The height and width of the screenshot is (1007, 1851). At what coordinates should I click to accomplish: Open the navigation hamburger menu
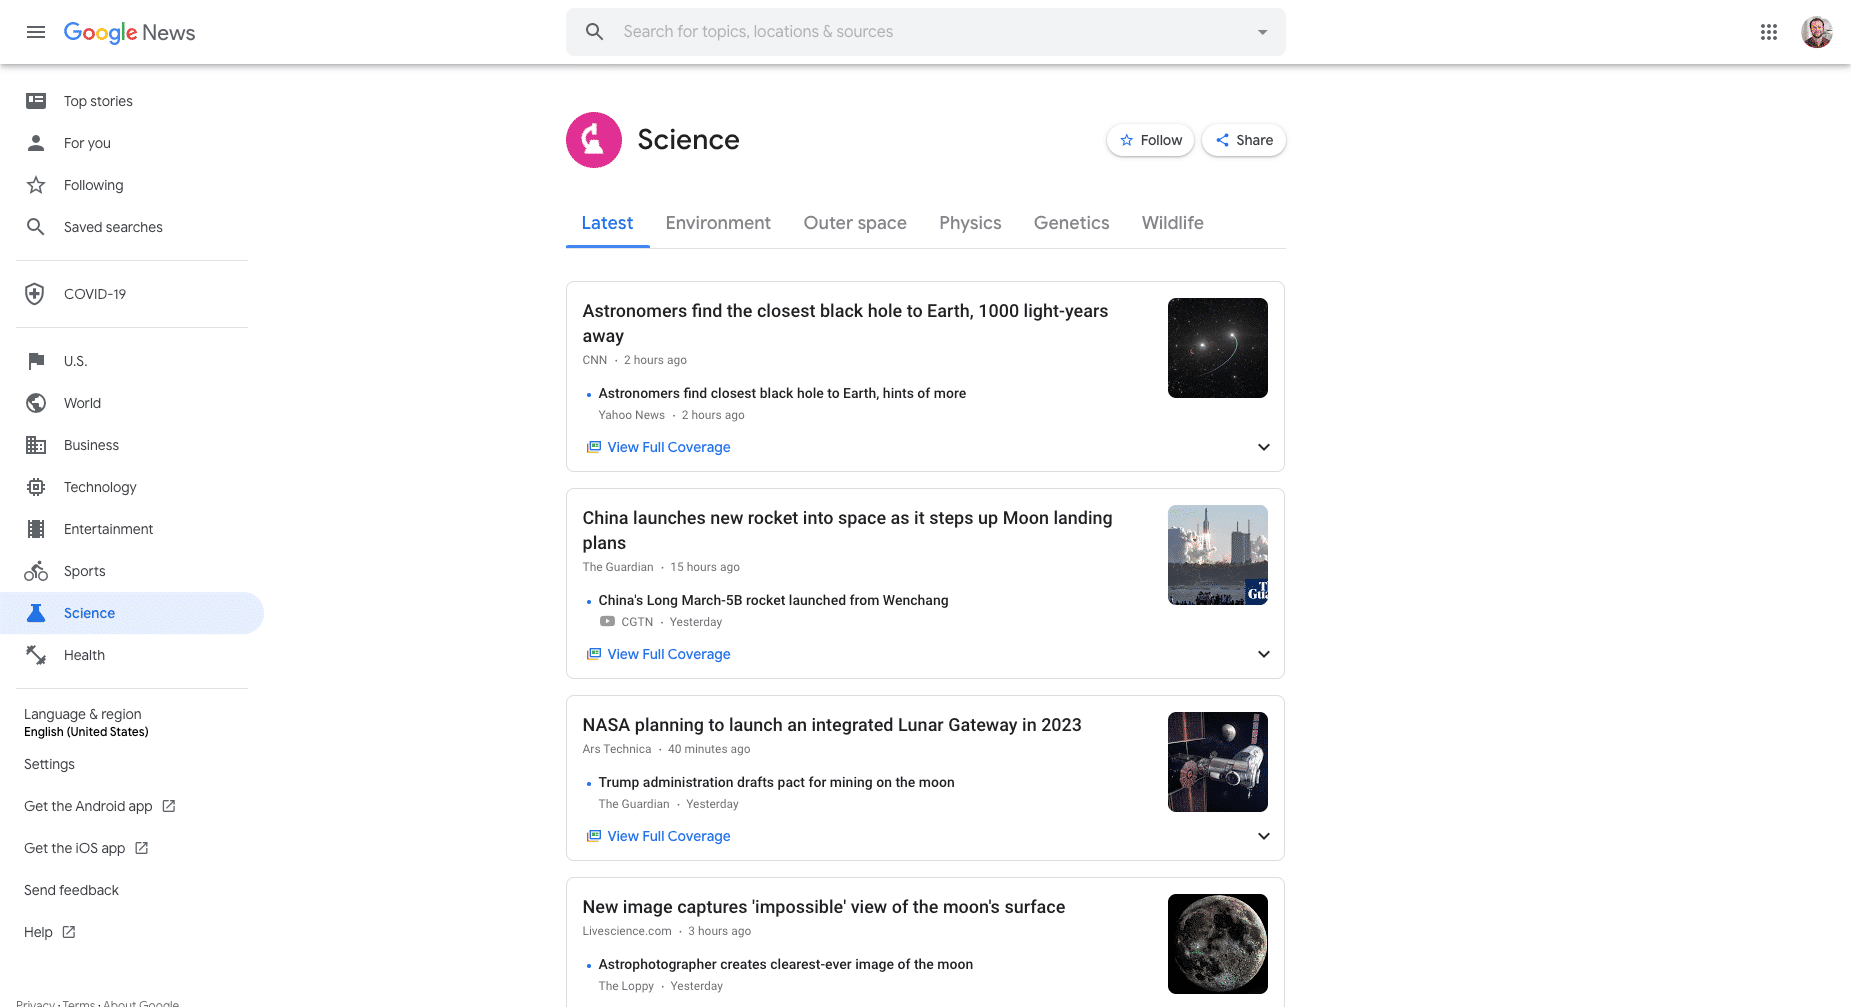(36, 31)
